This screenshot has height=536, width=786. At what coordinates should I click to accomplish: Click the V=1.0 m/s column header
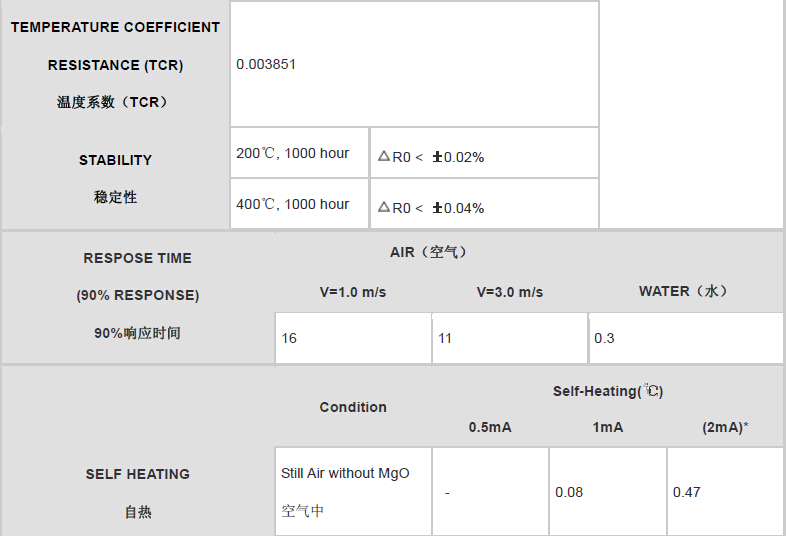coord(353,292)
